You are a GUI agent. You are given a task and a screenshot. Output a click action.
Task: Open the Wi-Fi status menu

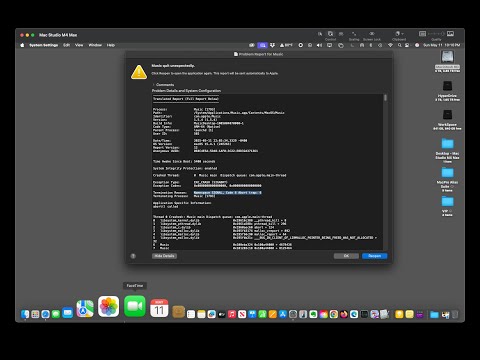(390, 45)
